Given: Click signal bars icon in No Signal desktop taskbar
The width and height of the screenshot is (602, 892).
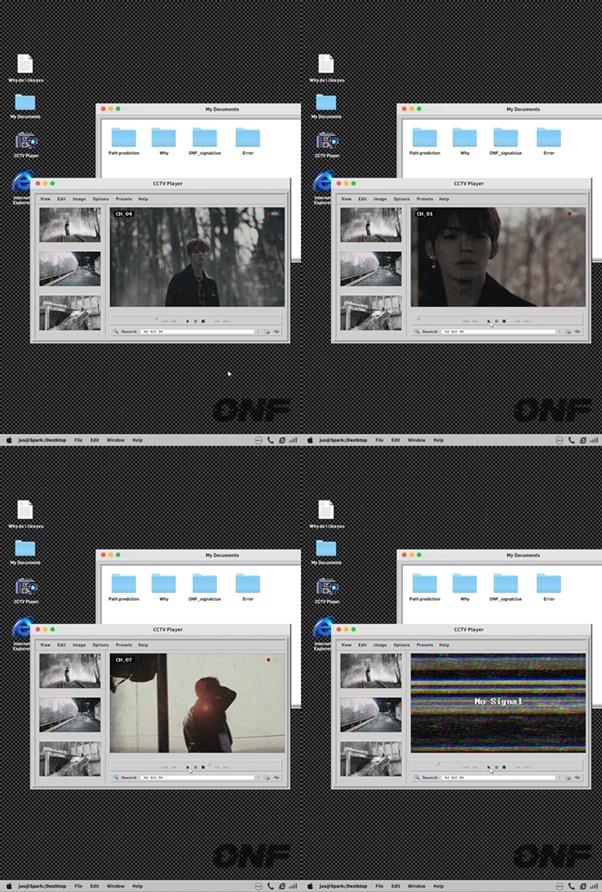Looking at the screenshot, I should tap(594, 886).
